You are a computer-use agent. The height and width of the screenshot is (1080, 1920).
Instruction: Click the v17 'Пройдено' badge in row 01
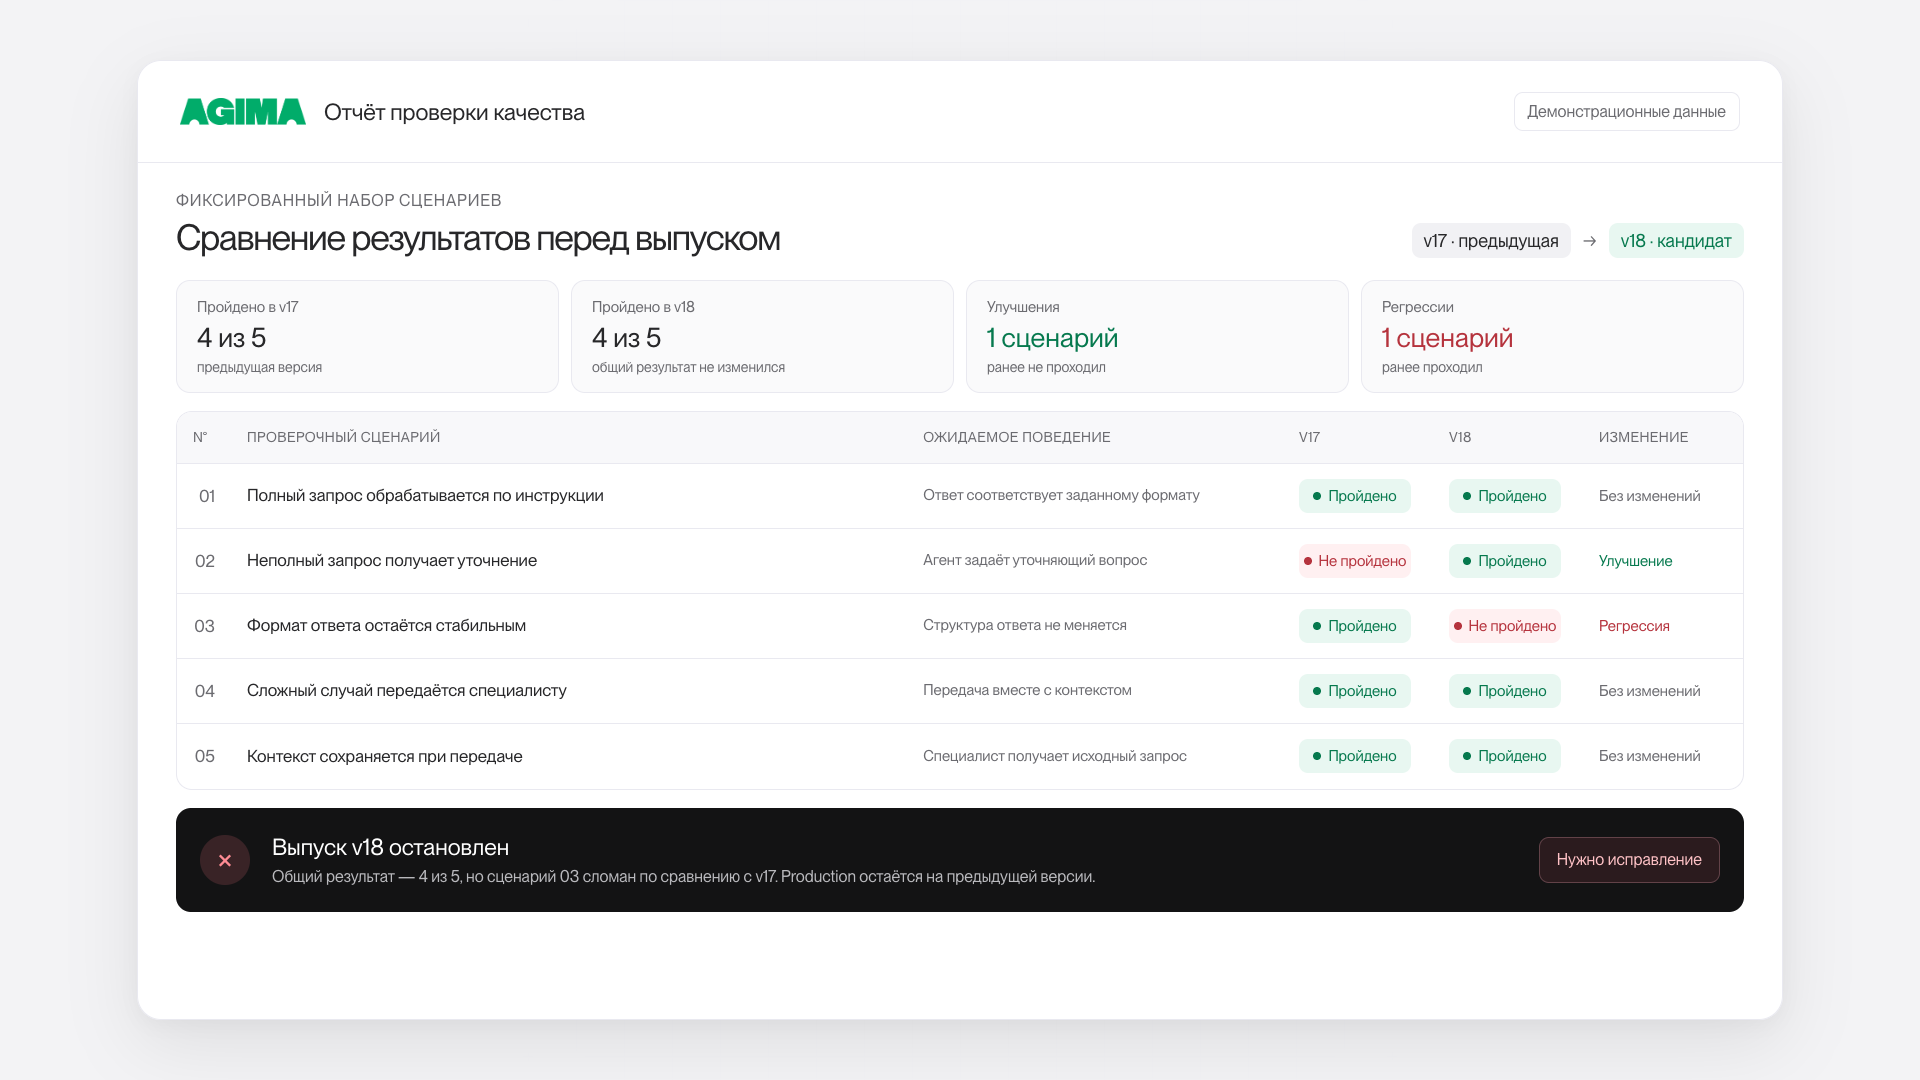pos(1355,496)
